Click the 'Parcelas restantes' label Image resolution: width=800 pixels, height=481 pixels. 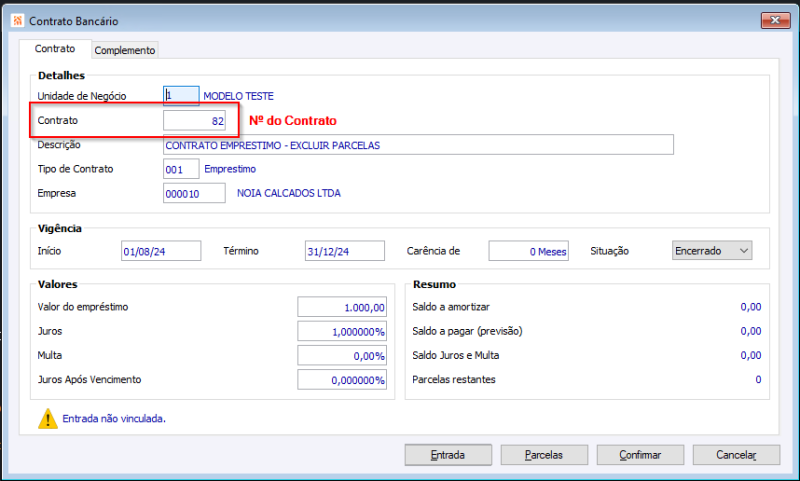(454, 379)
